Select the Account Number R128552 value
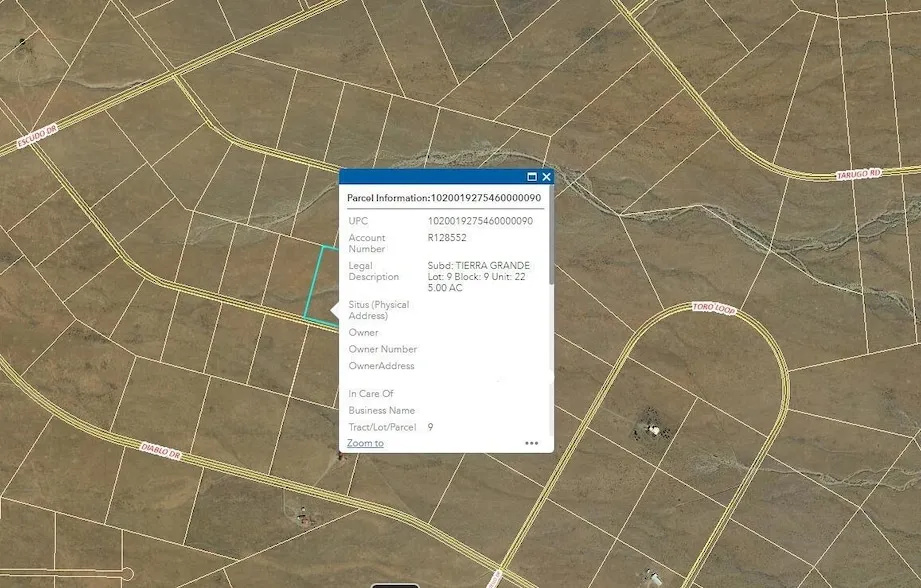The height and width of the screenshot is (588, 921). [x=447, y=238]
